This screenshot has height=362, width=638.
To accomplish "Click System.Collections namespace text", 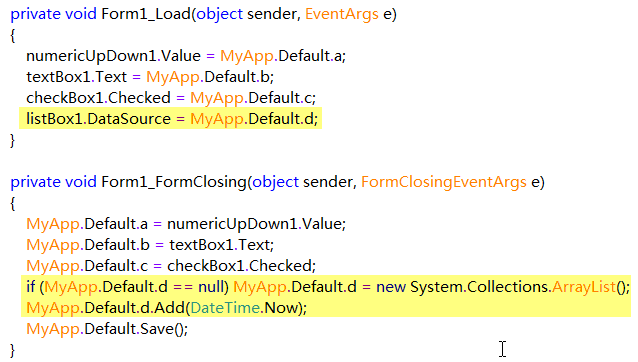I will [478, 287].
